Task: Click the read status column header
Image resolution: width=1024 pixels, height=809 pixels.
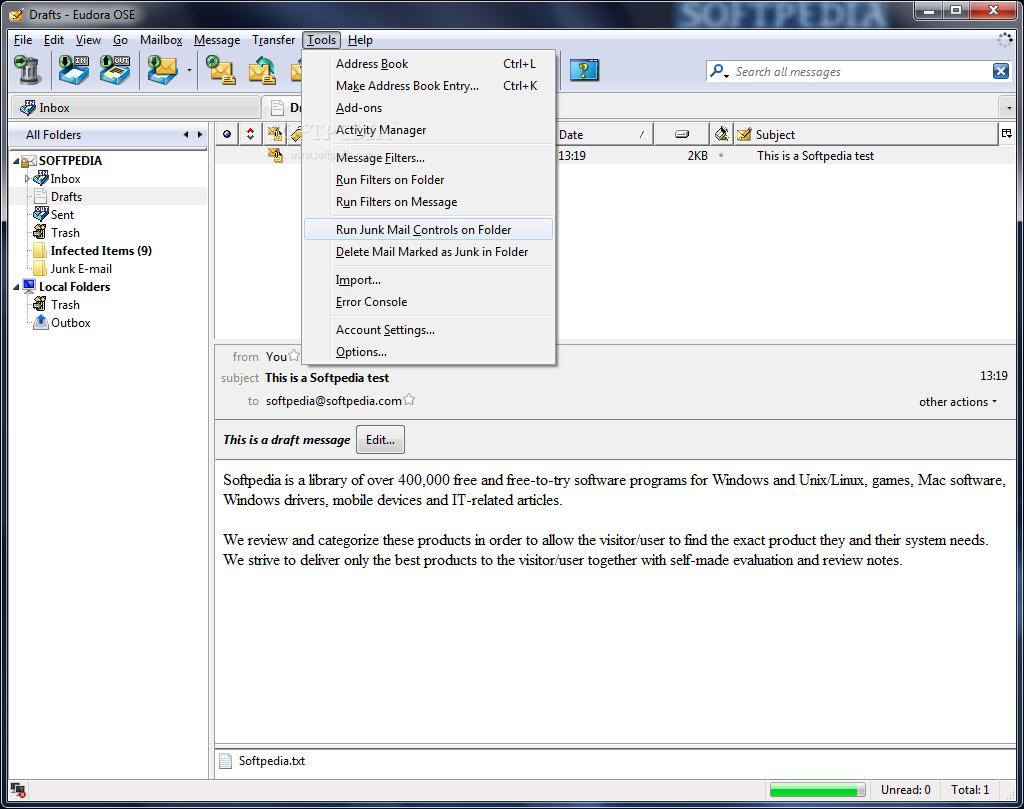Action: coord(227,134)
